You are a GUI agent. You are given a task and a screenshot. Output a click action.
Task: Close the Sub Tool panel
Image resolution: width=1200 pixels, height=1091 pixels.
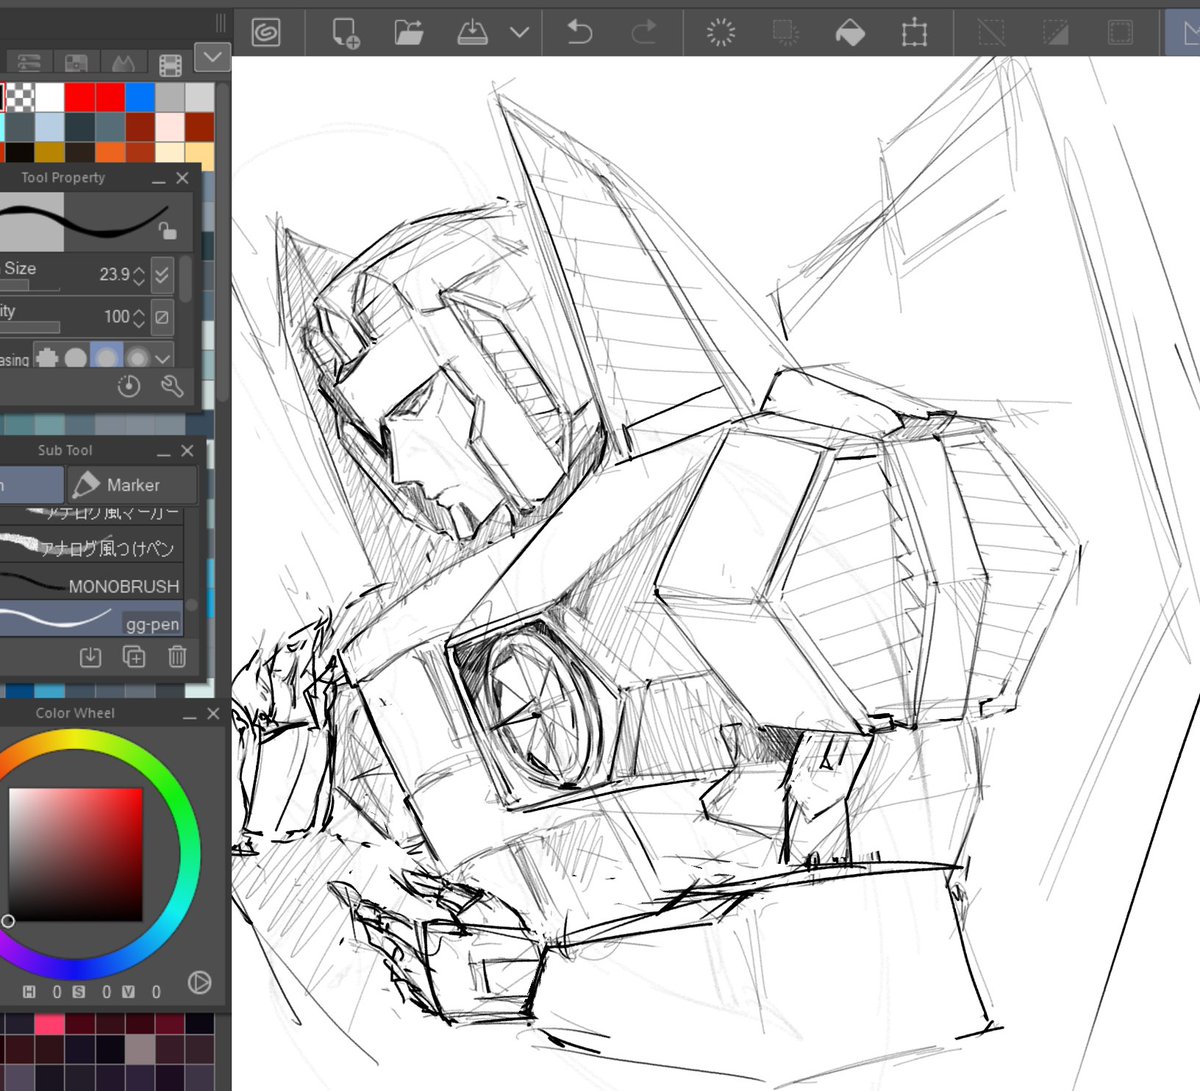pyautogui.click(x=187, y=451)
